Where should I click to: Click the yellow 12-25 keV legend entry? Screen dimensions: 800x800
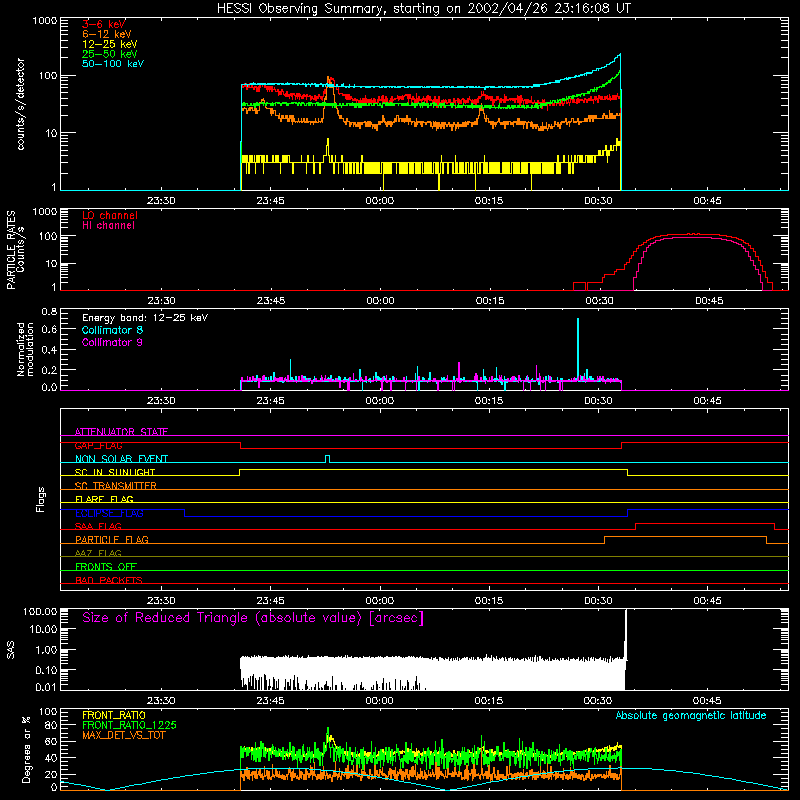(x=110, y=44)
